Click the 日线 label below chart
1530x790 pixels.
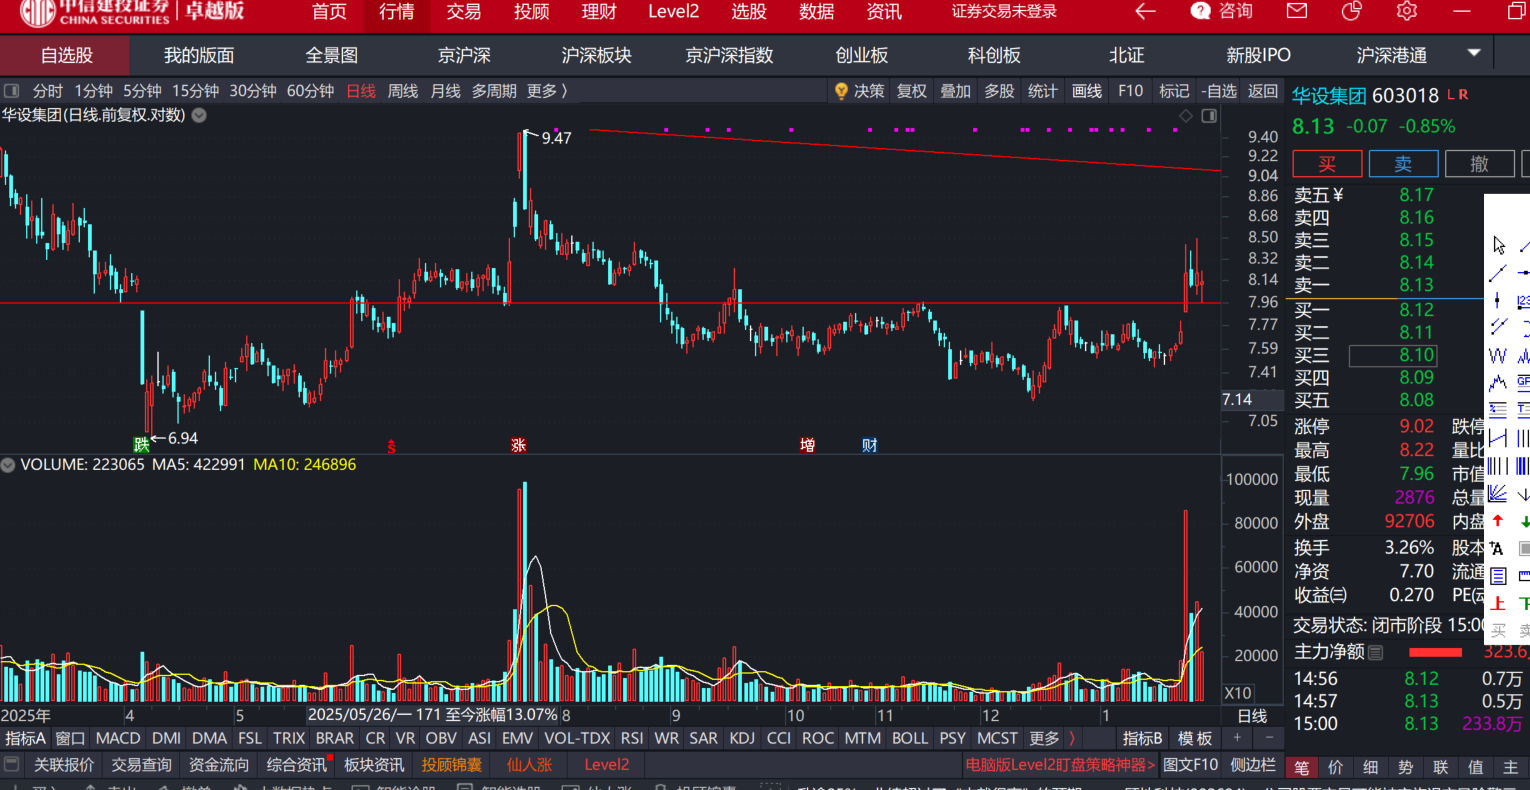(1252, 716)
